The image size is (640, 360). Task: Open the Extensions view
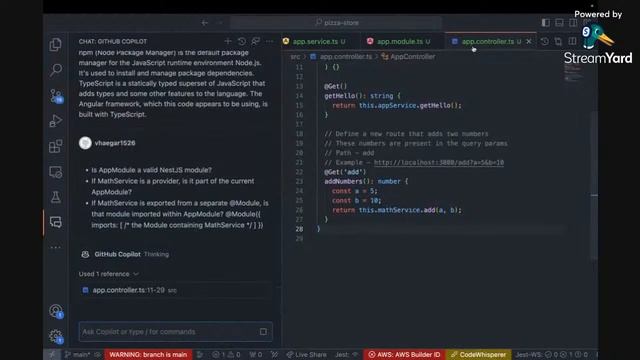point(56,146)
